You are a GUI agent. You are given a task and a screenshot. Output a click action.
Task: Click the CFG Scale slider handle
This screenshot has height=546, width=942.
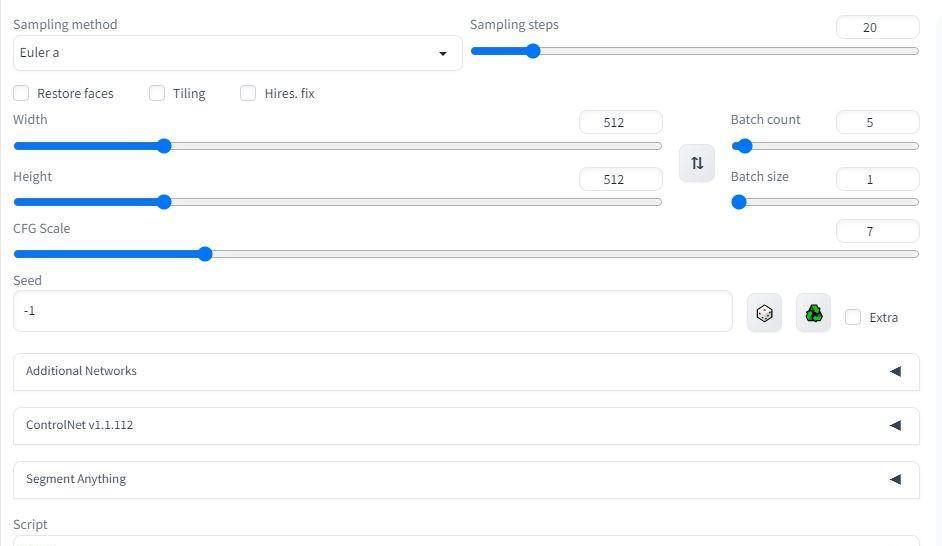(x=205, y=254)
